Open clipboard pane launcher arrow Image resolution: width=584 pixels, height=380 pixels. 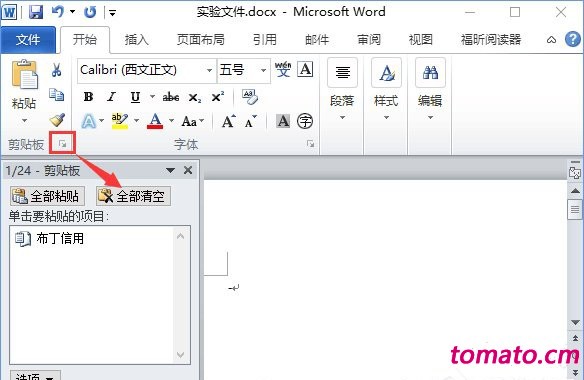(63, 144)
